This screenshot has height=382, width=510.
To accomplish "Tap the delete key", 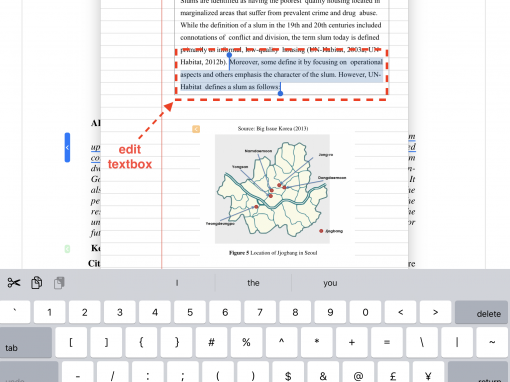I will 481,312.
